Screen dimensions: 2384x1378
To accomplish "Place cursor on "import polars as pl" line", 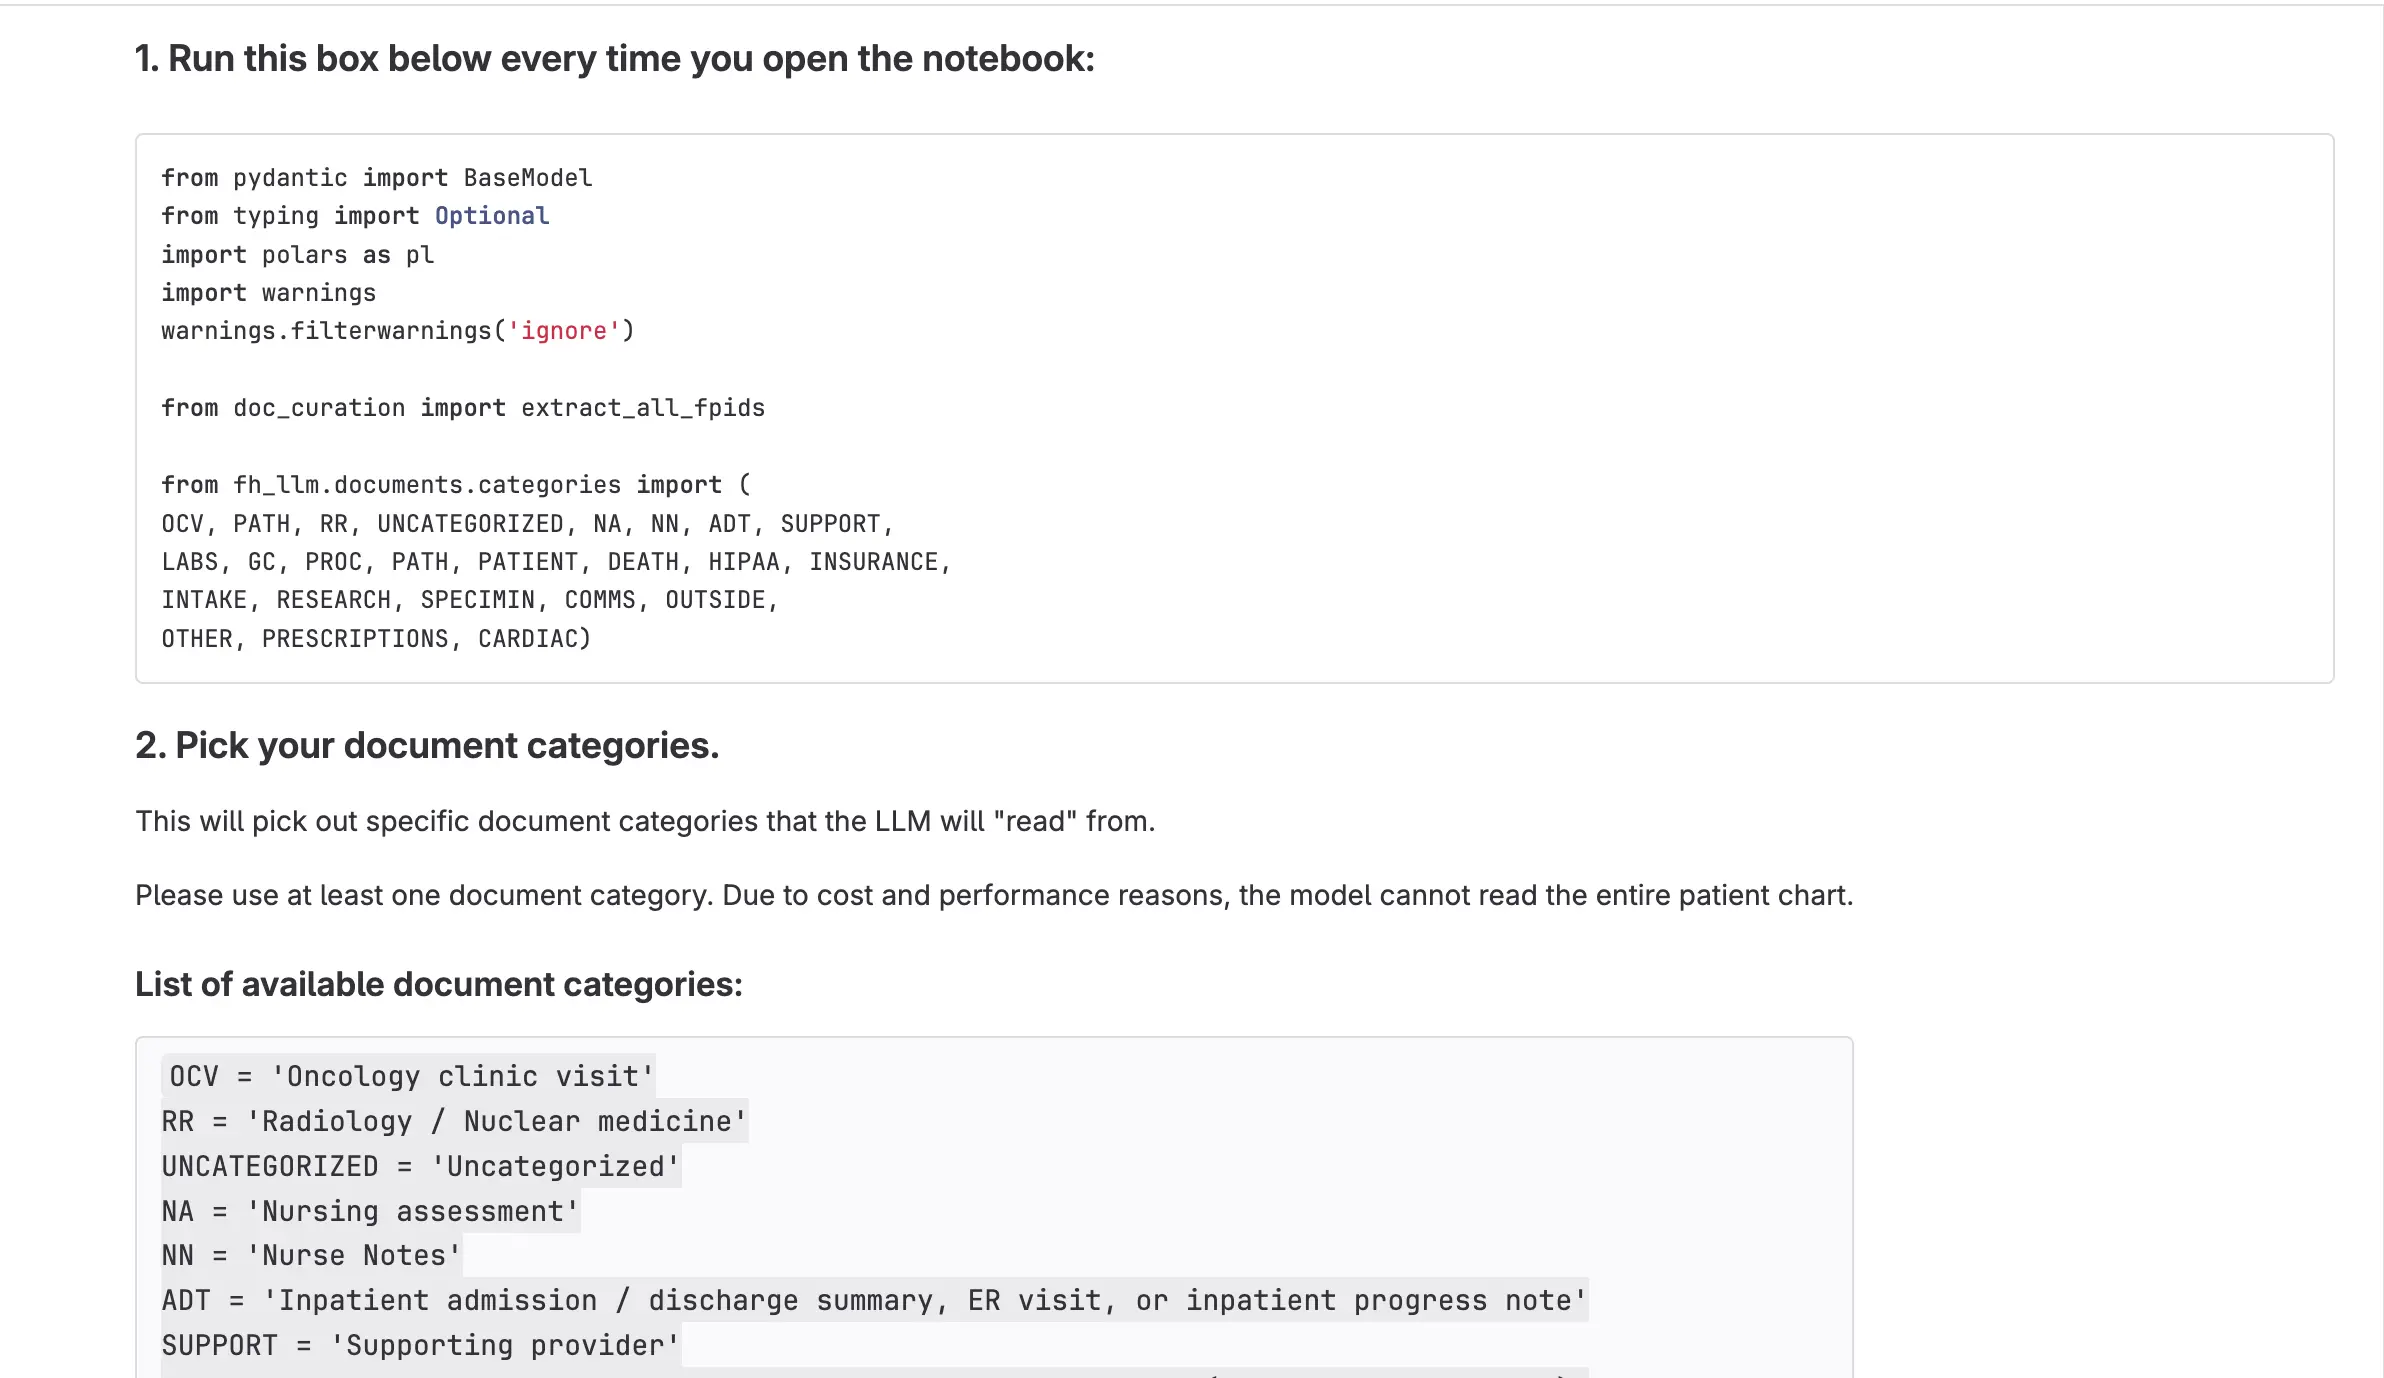I will pos(298,255).
